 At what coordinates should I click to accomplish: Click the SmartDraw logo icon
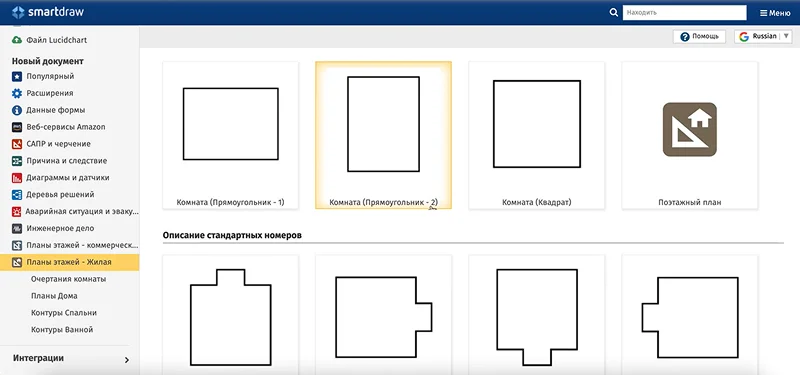coord(18,12)
